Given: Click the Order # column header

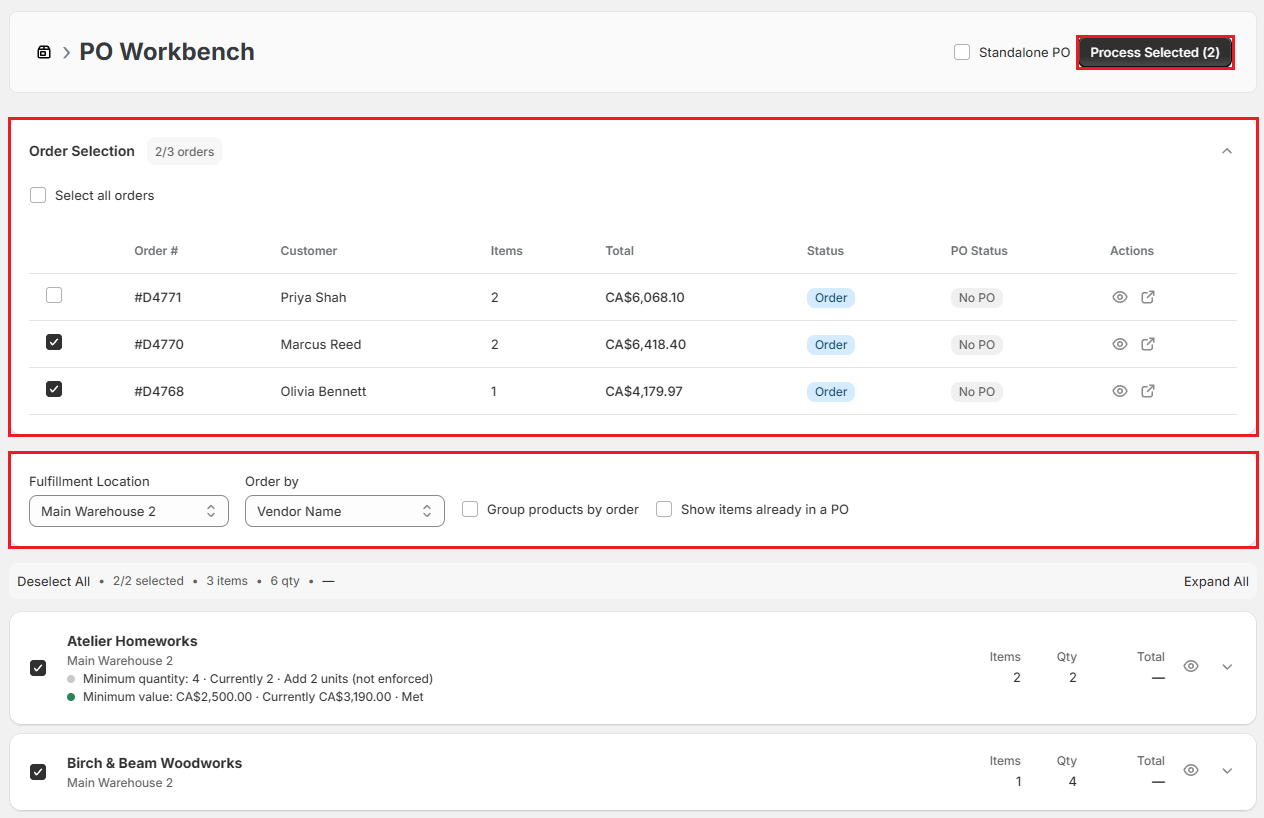Looking at the screenshot, I should (156, 251).
